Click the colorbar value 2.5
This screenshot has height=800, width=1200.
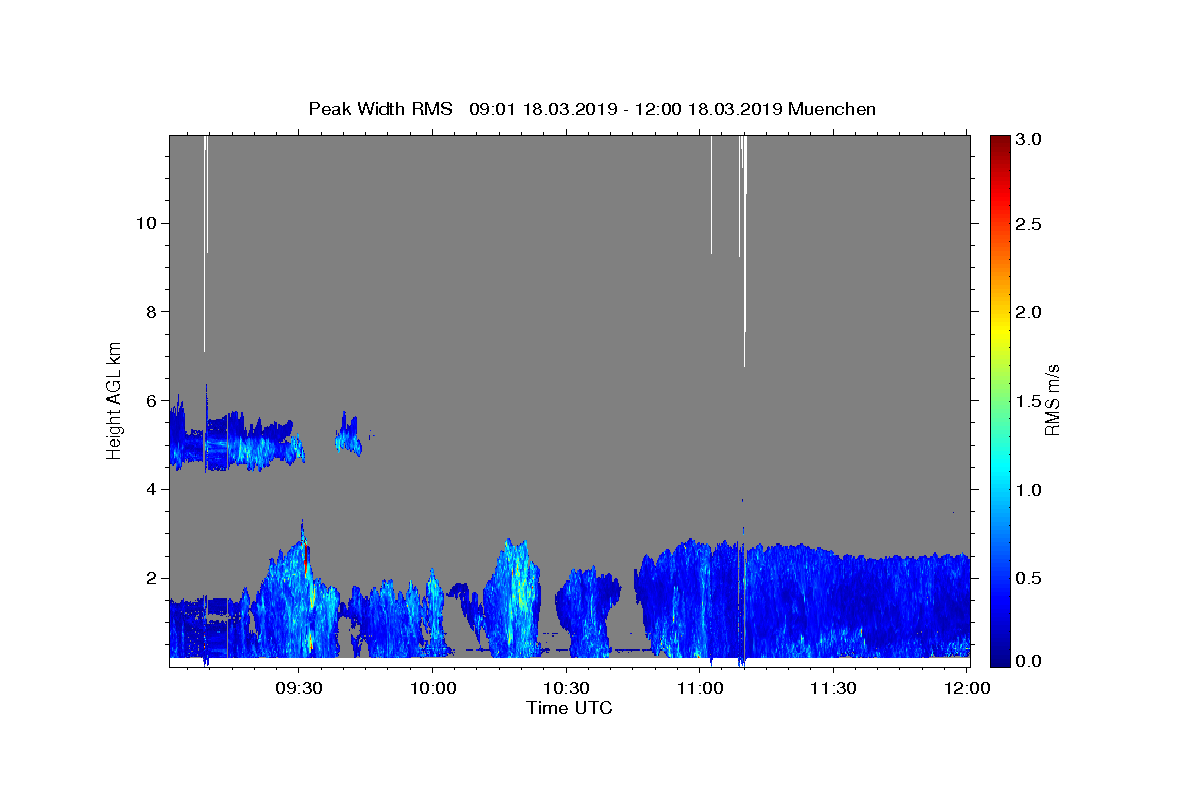(x=1028, y=224)
